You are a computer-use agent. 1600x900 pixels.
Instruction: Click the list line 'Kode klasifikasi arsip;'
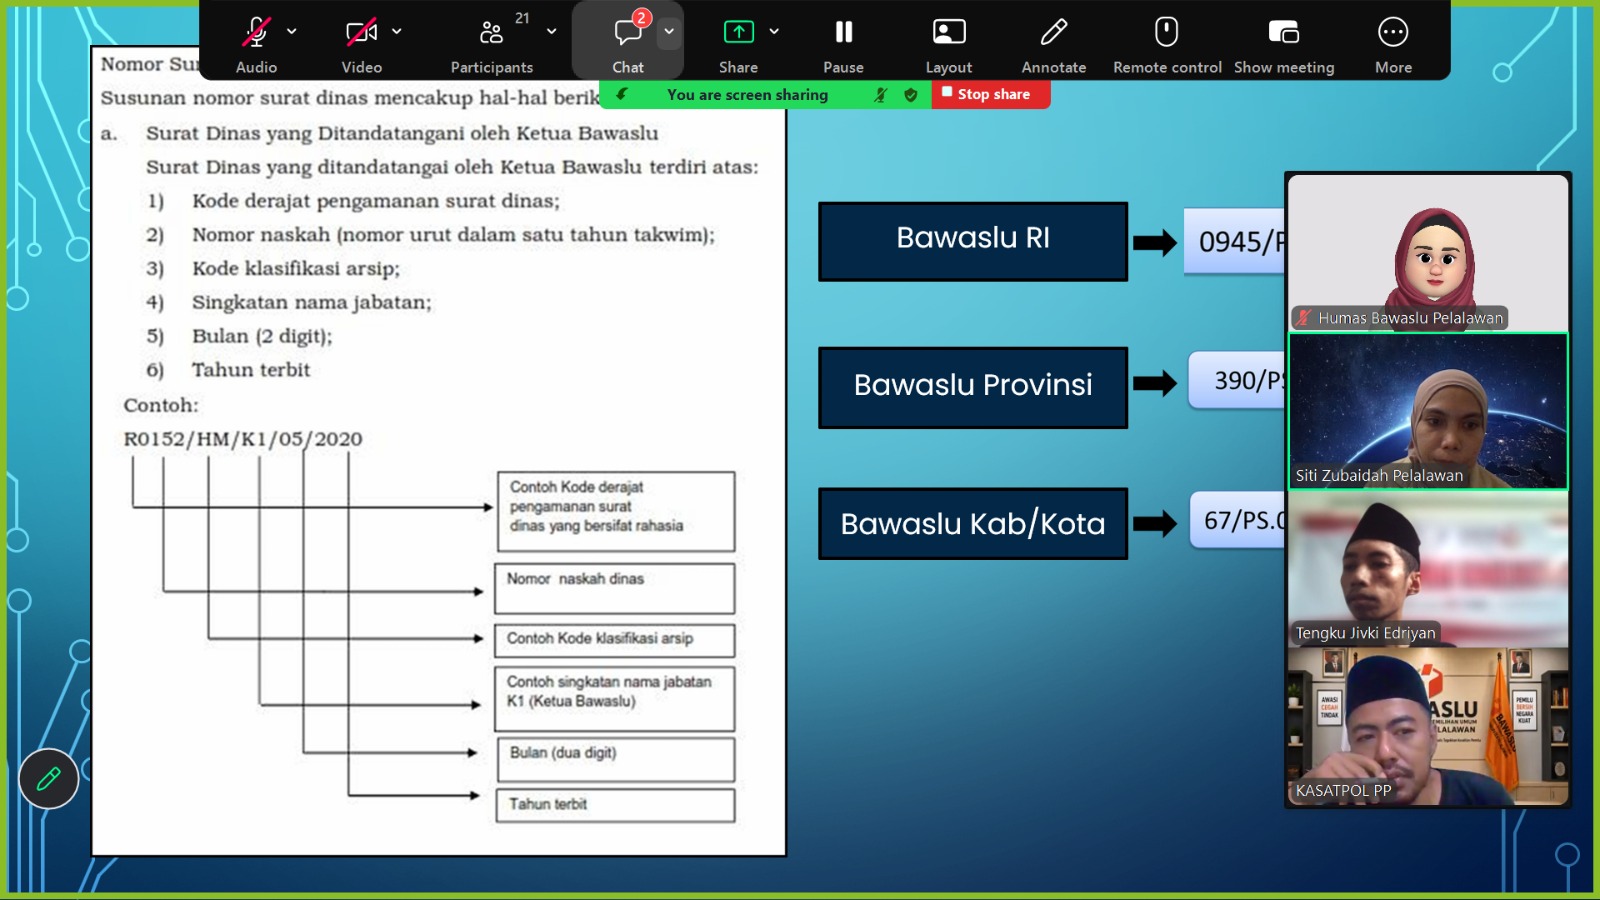tap(296, 268)
